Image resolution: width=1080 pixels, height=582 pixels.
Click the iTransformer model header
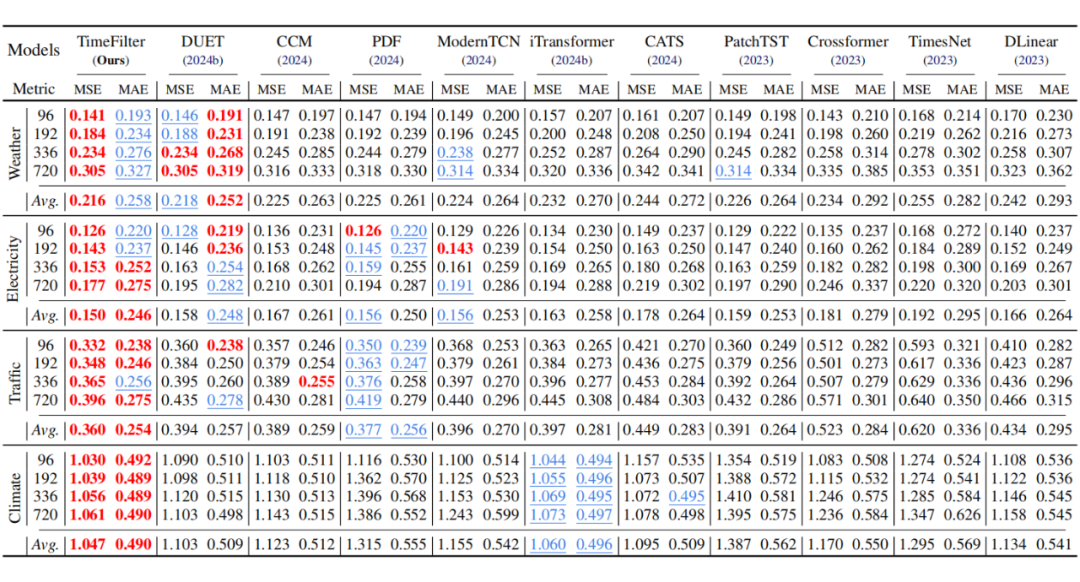(x=572, y=42)
